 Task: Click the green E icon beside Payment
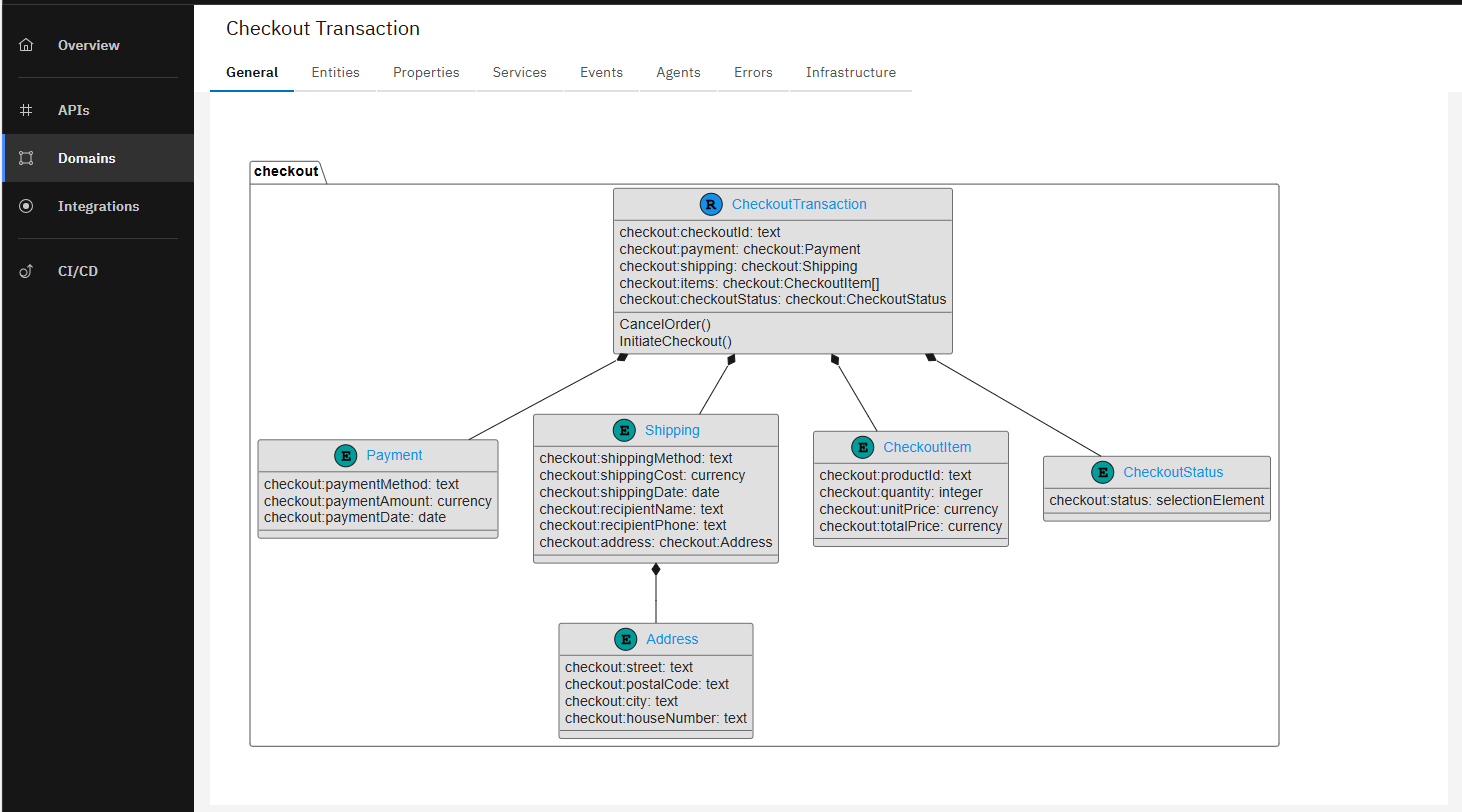point(346,455)
